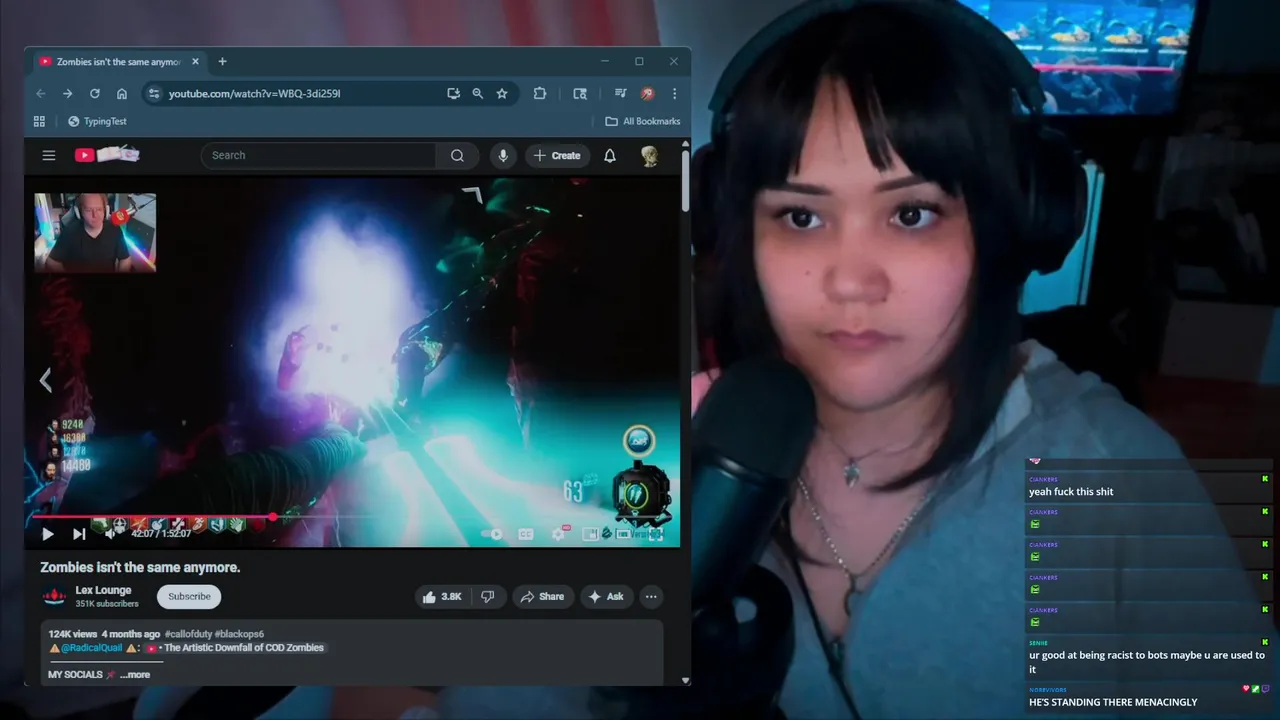Bookmark this page with the star
Image resolution: width=1280 pixels, height=720 pixels.
point(502,93)
